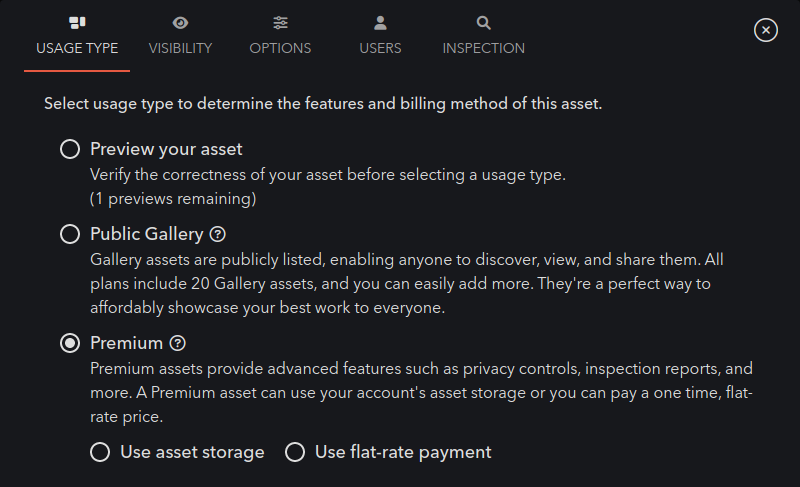Click the USAGE TYPE tab label
Image resolution: width=800 pixels, height=487 pixels.
77,48
